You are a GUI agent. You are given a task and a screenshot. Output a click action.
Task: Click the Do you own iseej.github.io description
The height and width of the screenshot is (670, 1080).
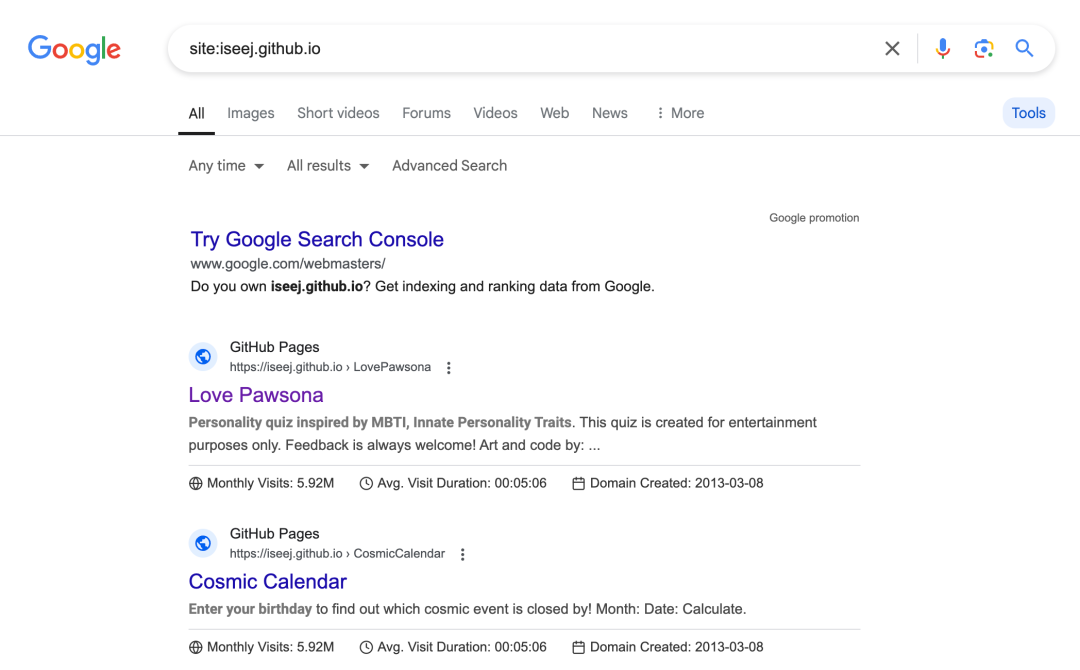coord(422,286)
